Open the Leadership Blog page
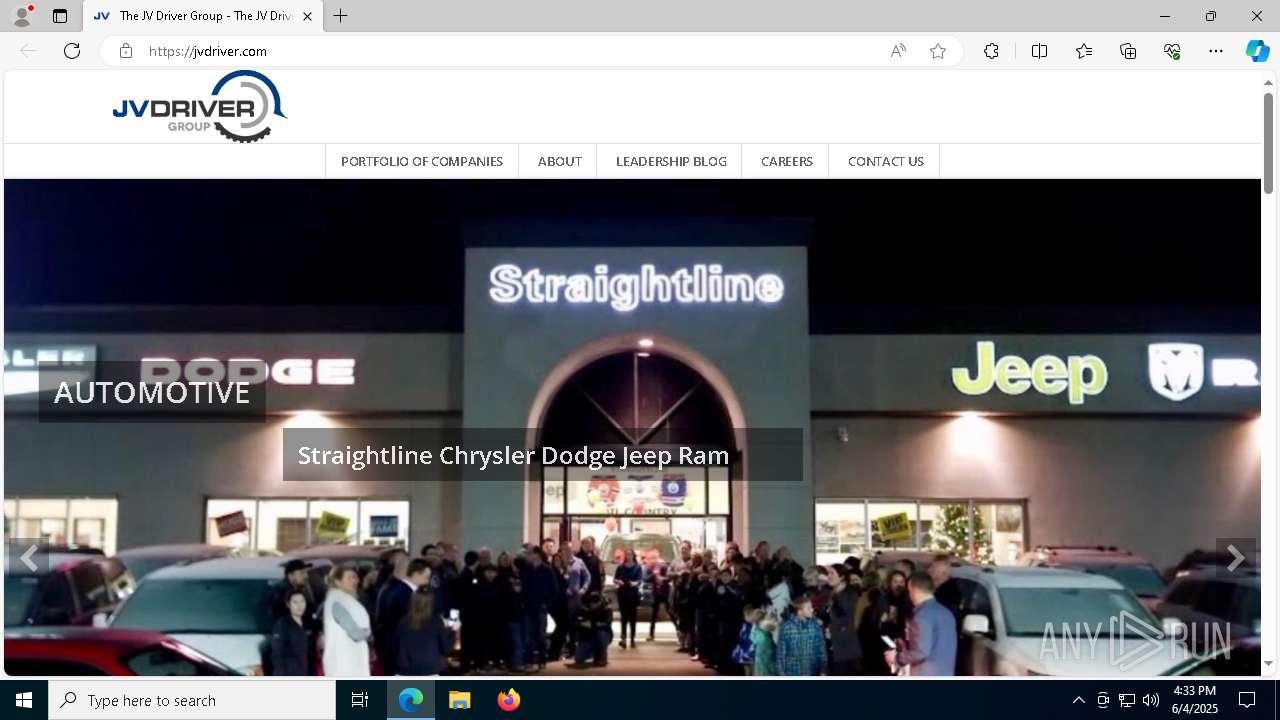1280x720 pixels. point(671,161)
